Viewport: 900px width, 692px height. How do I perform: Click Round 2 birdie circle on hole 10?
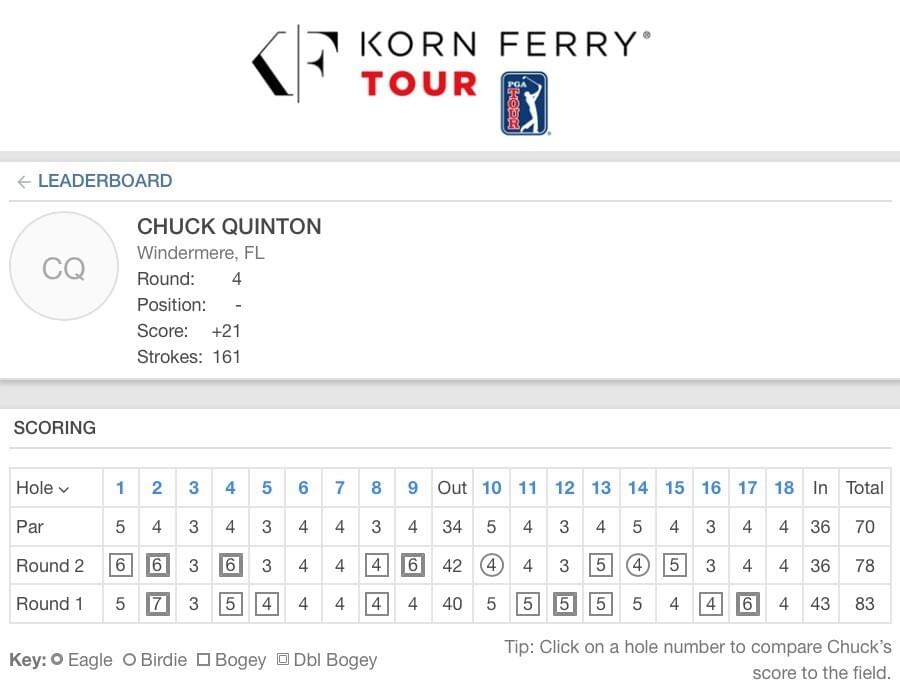point(491,565)
